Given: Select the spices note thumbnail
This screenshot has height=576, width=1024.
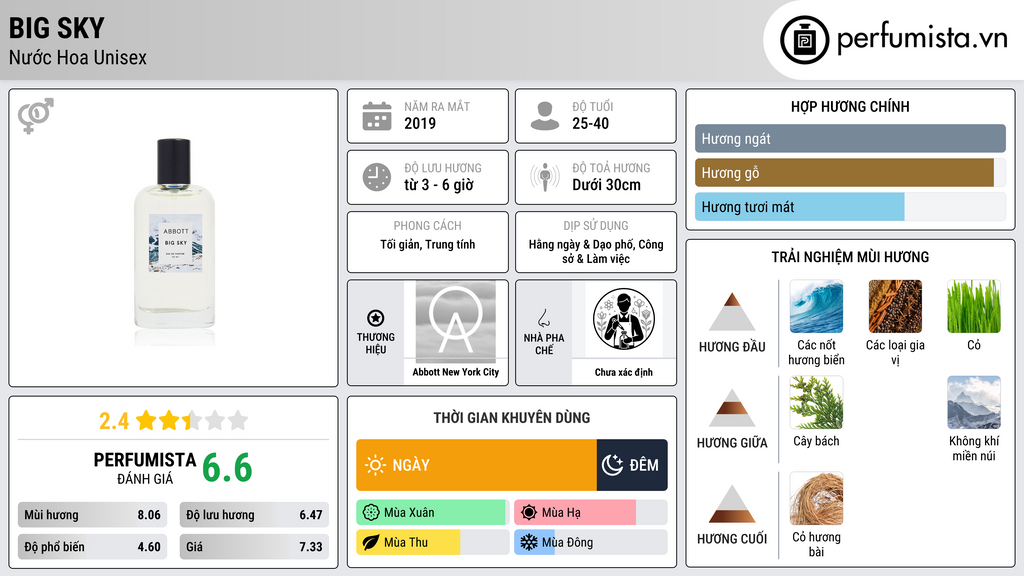Looking at the screenshot, I should [x=895, y=306].
